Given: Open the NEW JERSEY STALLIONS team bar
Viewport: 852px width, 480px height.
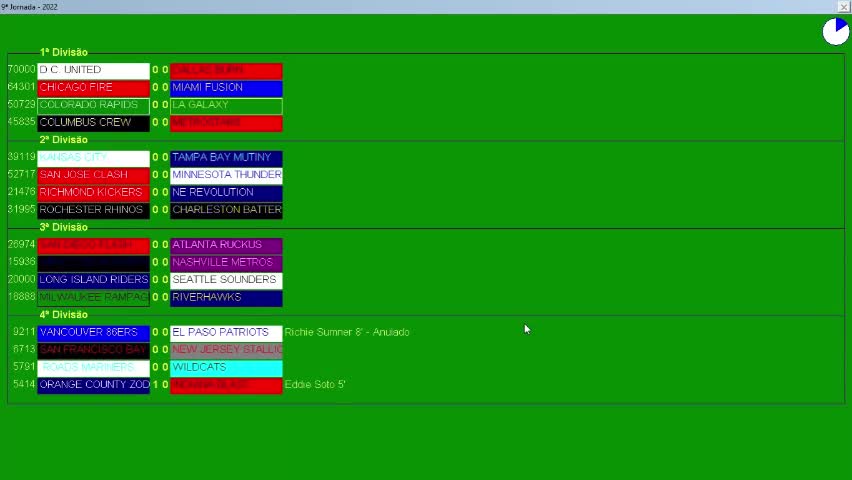Looking at the screenshot, I should point(226,351).
